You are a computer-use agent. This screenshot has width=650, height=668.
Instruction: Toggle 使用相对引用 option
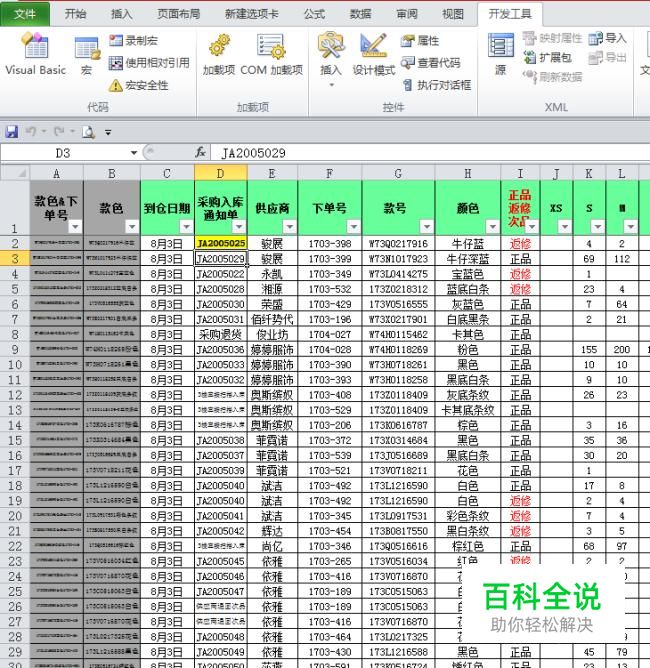pyautogui.click(x=149, y=63)
